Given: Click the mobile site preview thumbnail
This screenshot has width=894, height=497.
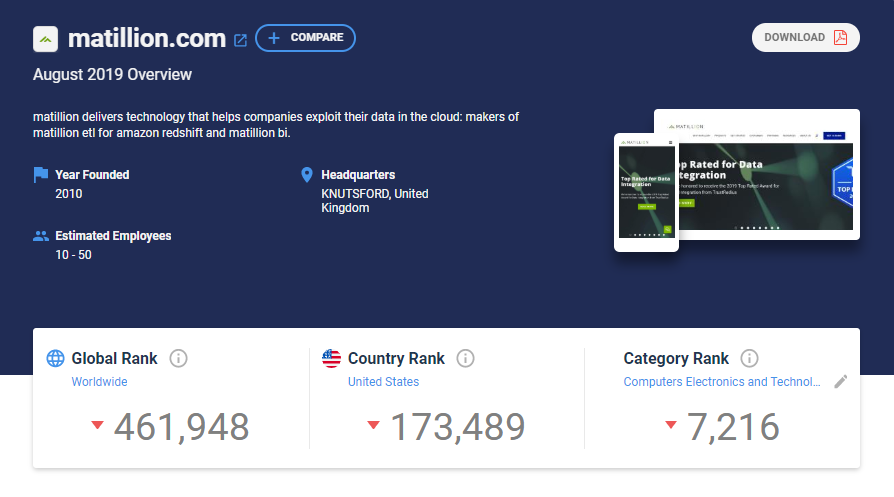Looking at the screenshot, I should [647, 192].
